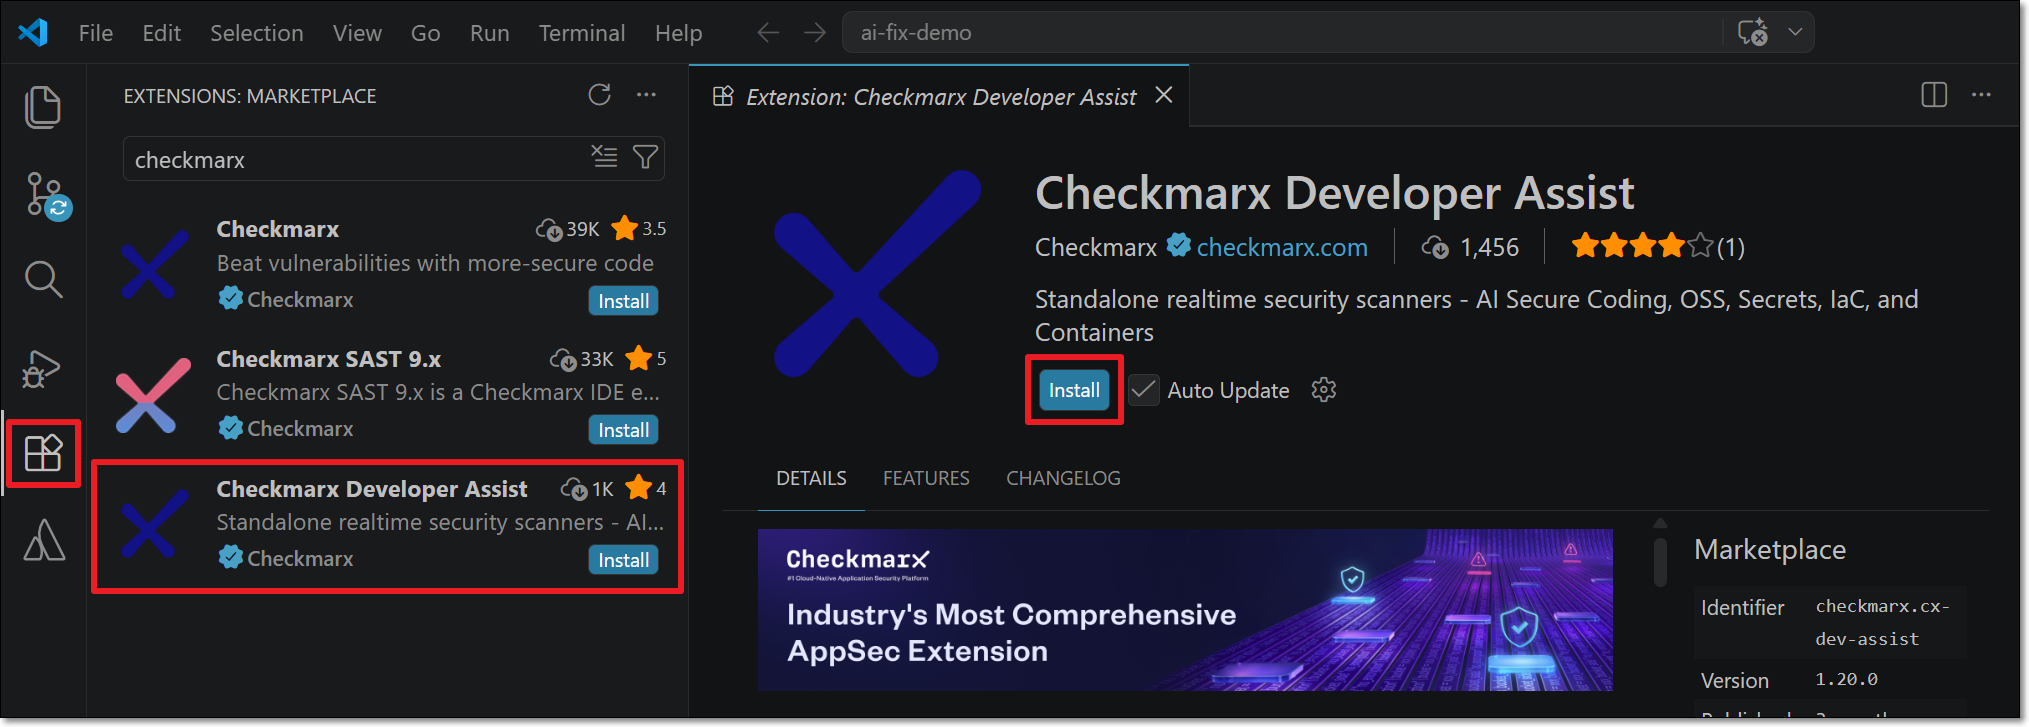Refresh the extensions marketplace list

click(x=599, y=95)
